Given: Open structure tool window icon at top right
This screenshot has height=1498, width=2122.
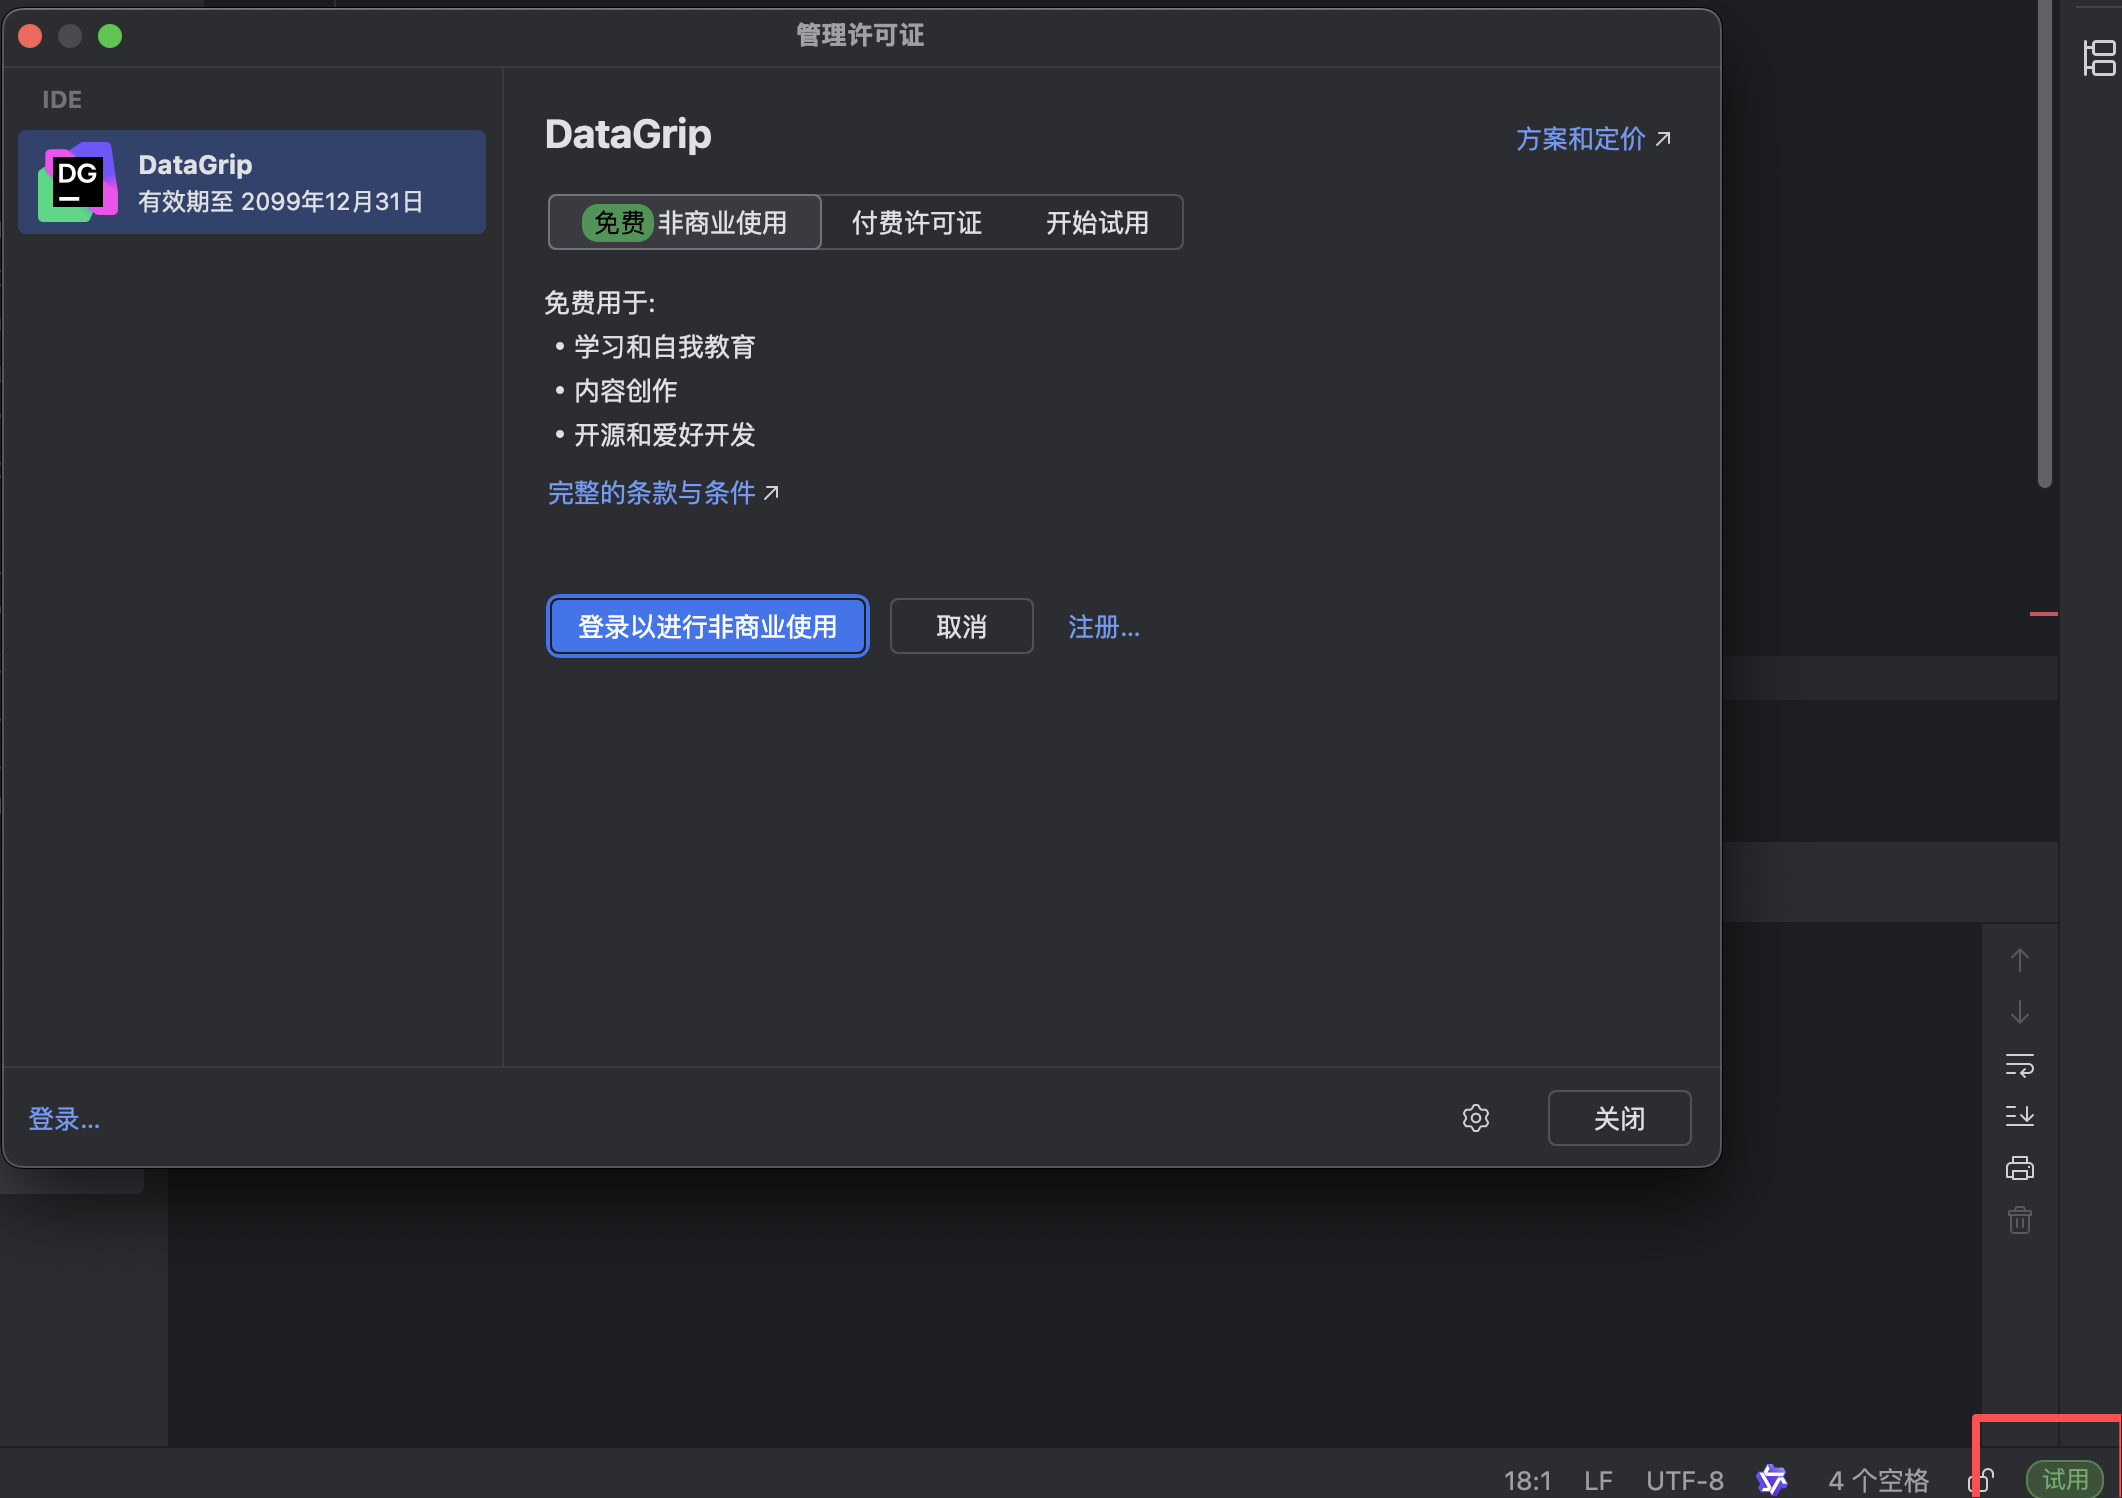Looking at the screenshot, I should coord(2099,58).
